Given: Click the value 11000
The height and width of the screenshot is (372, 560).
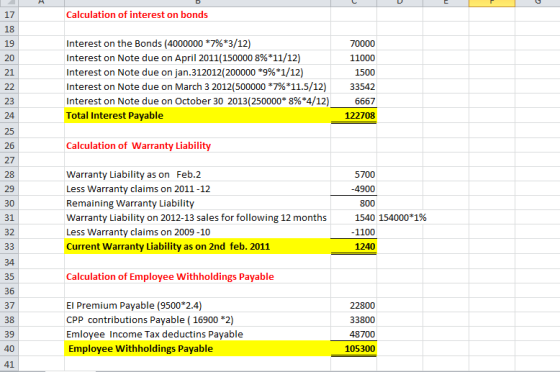Looking at the screenshot, I should point(362,58).
